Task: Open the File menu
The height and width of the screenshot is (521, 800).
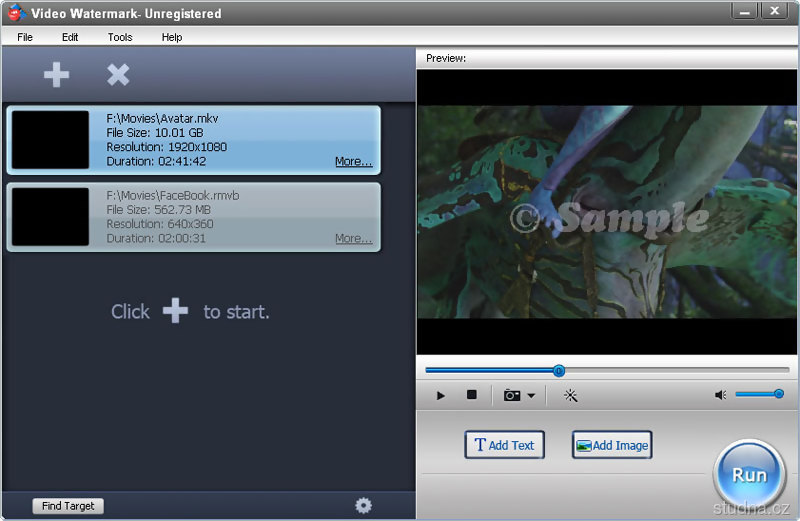Action: point(25,37)
